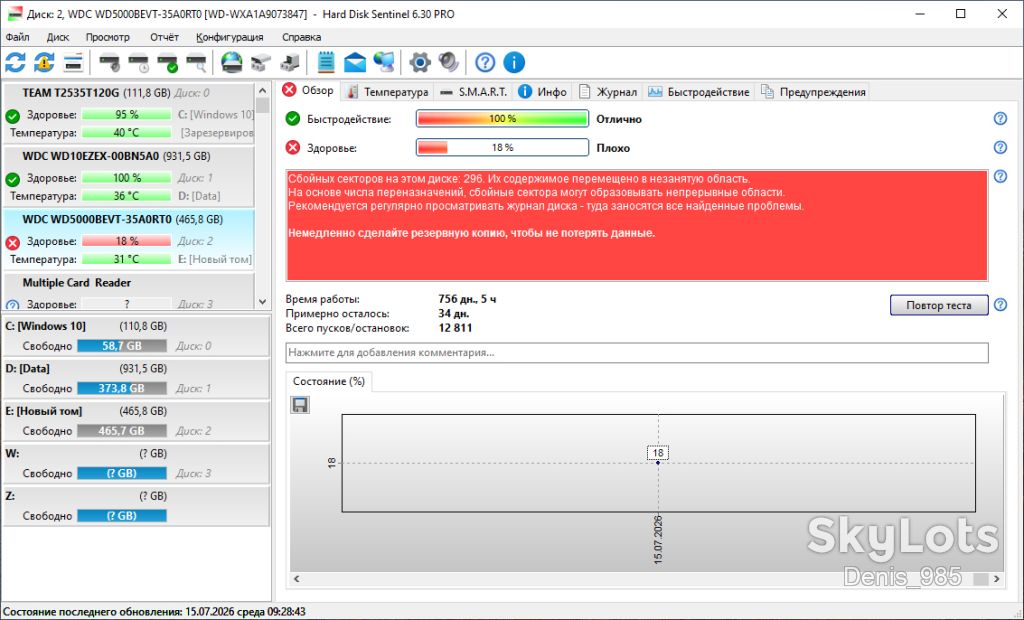Image resolution: width=1024 pixels, height=620 pixels.
Task: Click the help icon next to the red warning box
Action: (1000, 176)
